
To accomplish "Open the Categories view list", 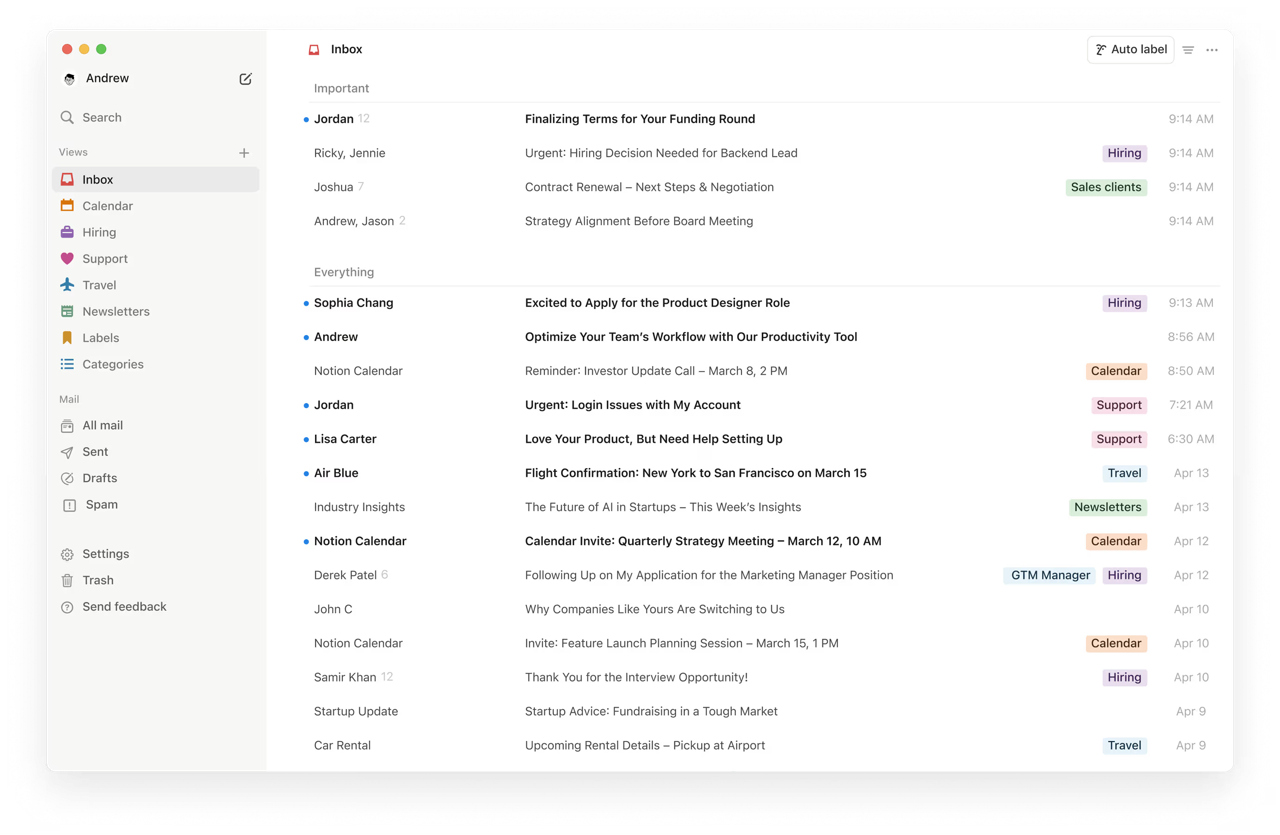I will pos(112,364).
